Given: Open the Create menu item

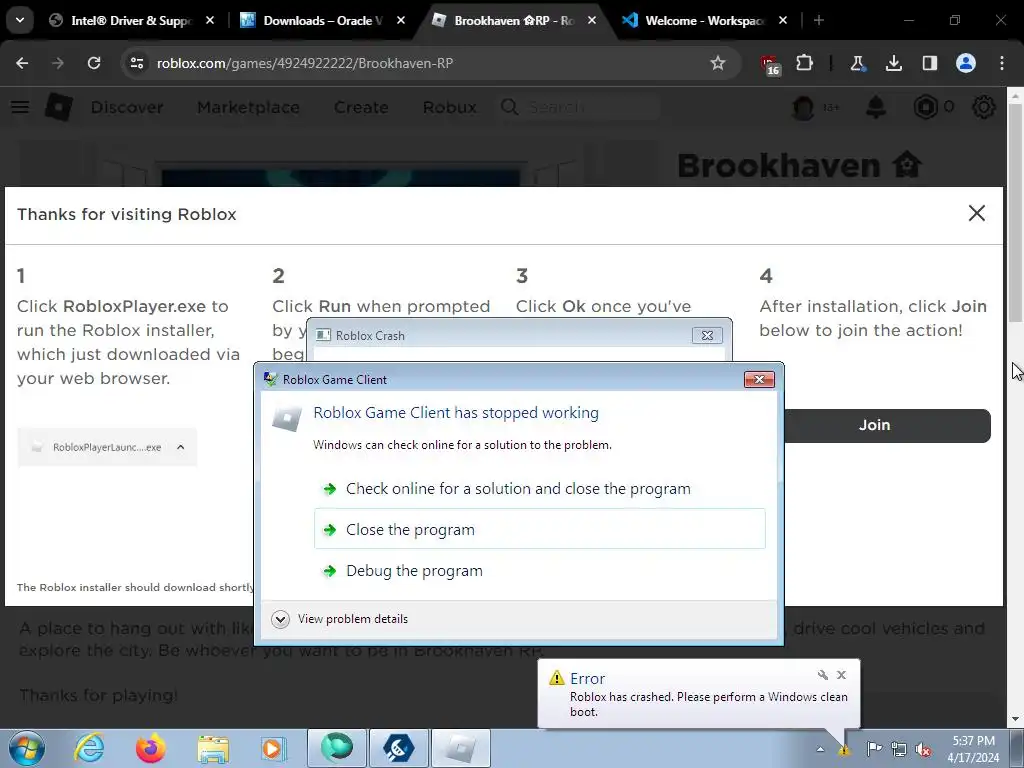Looking at the screenshot, I should coord(361,107).
